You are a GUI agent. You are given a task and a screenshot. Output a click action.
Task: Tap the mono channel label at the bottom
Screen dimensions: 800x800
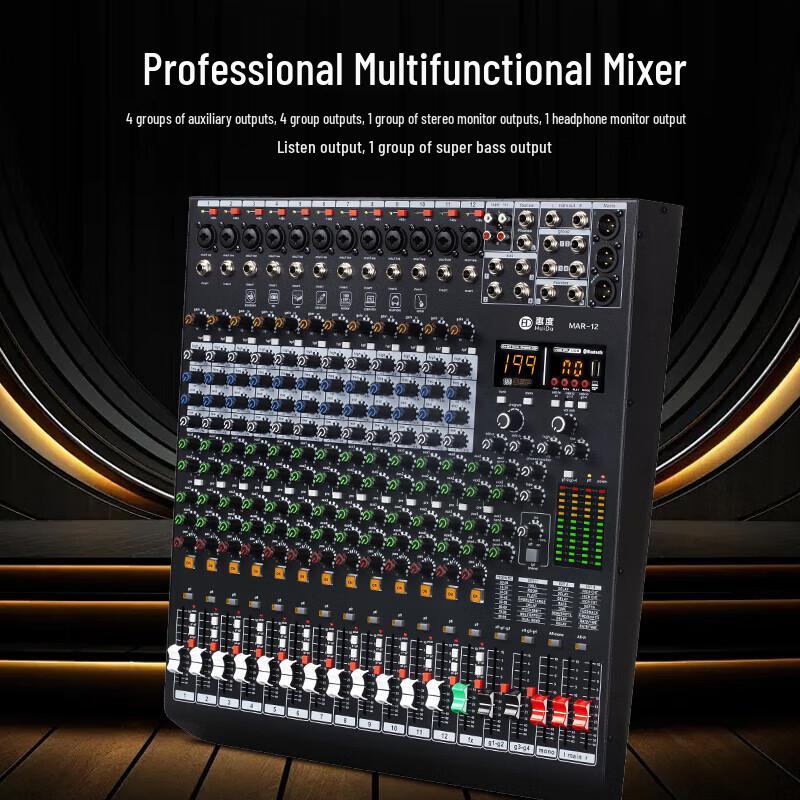tap(547, 749)
